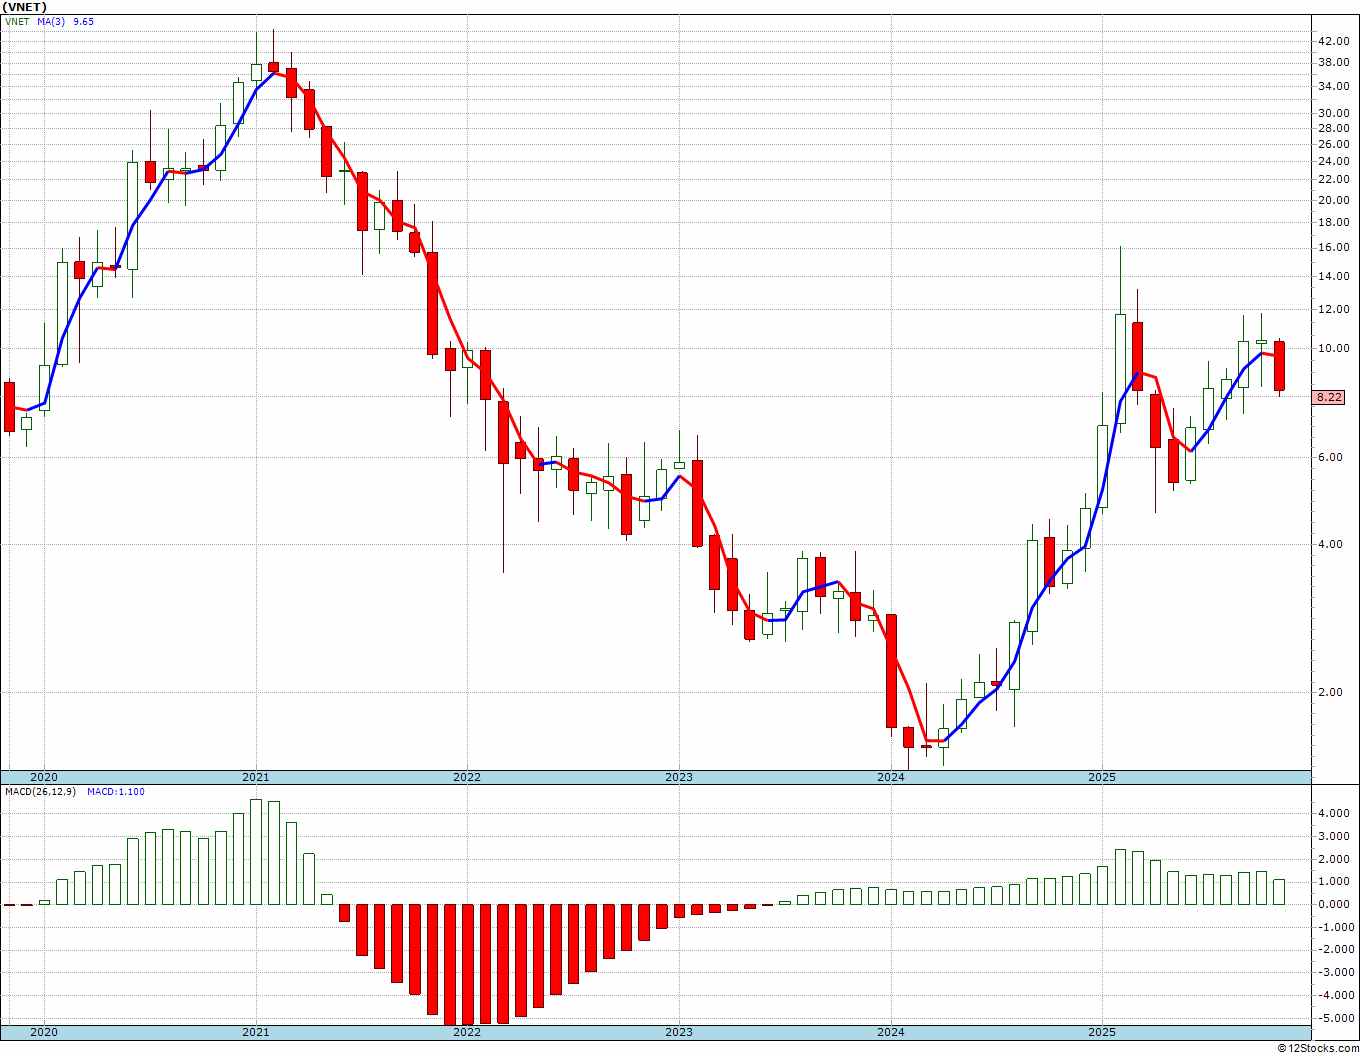This screenshot has width=1360, height=1056.
Task: Select 2021 on the MACD panel time axis
Action: [256, 1032]
